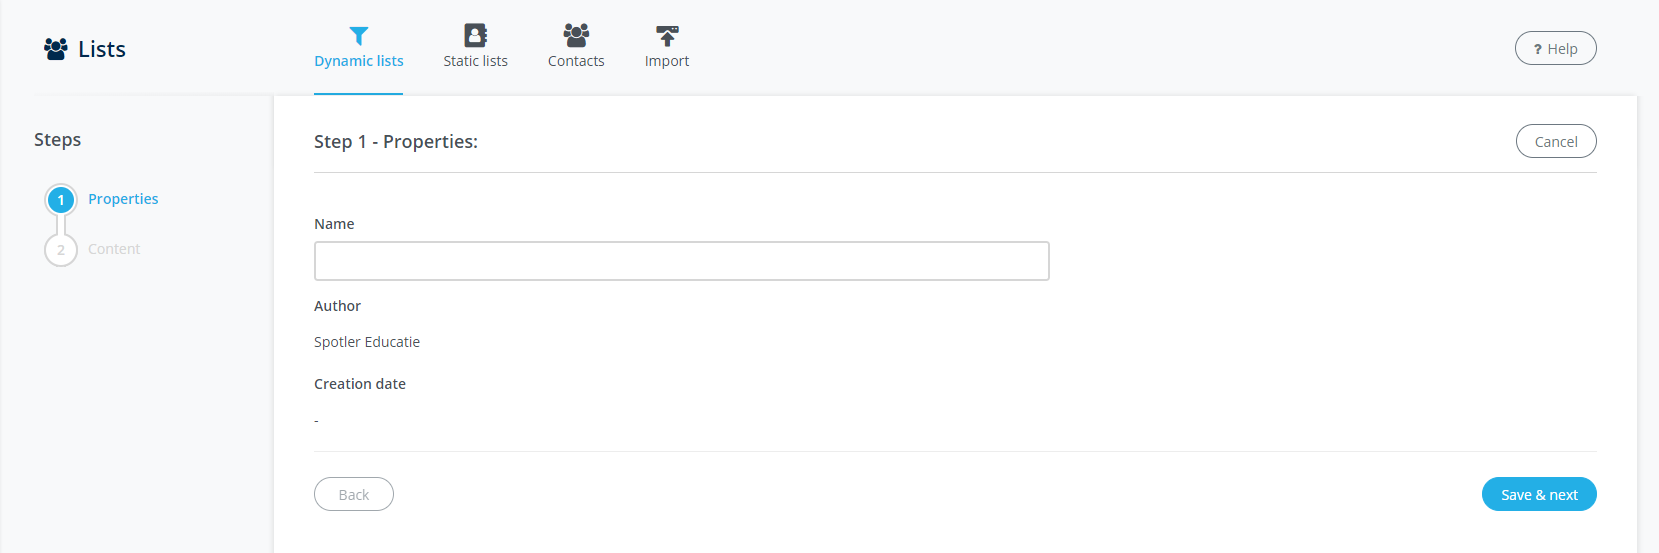Screen dimensions: 1659x553
Task: Click the Back button
Action: pyautogui.click(x=354, y=495)
